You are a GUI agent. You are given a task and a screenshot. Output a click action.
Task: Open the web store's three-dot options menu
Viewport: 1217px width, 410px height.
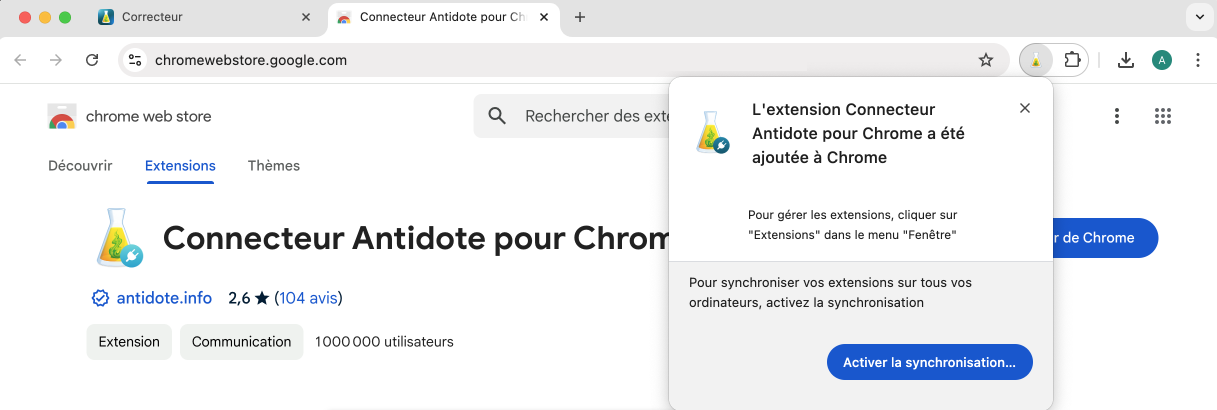coord(1117,116)
